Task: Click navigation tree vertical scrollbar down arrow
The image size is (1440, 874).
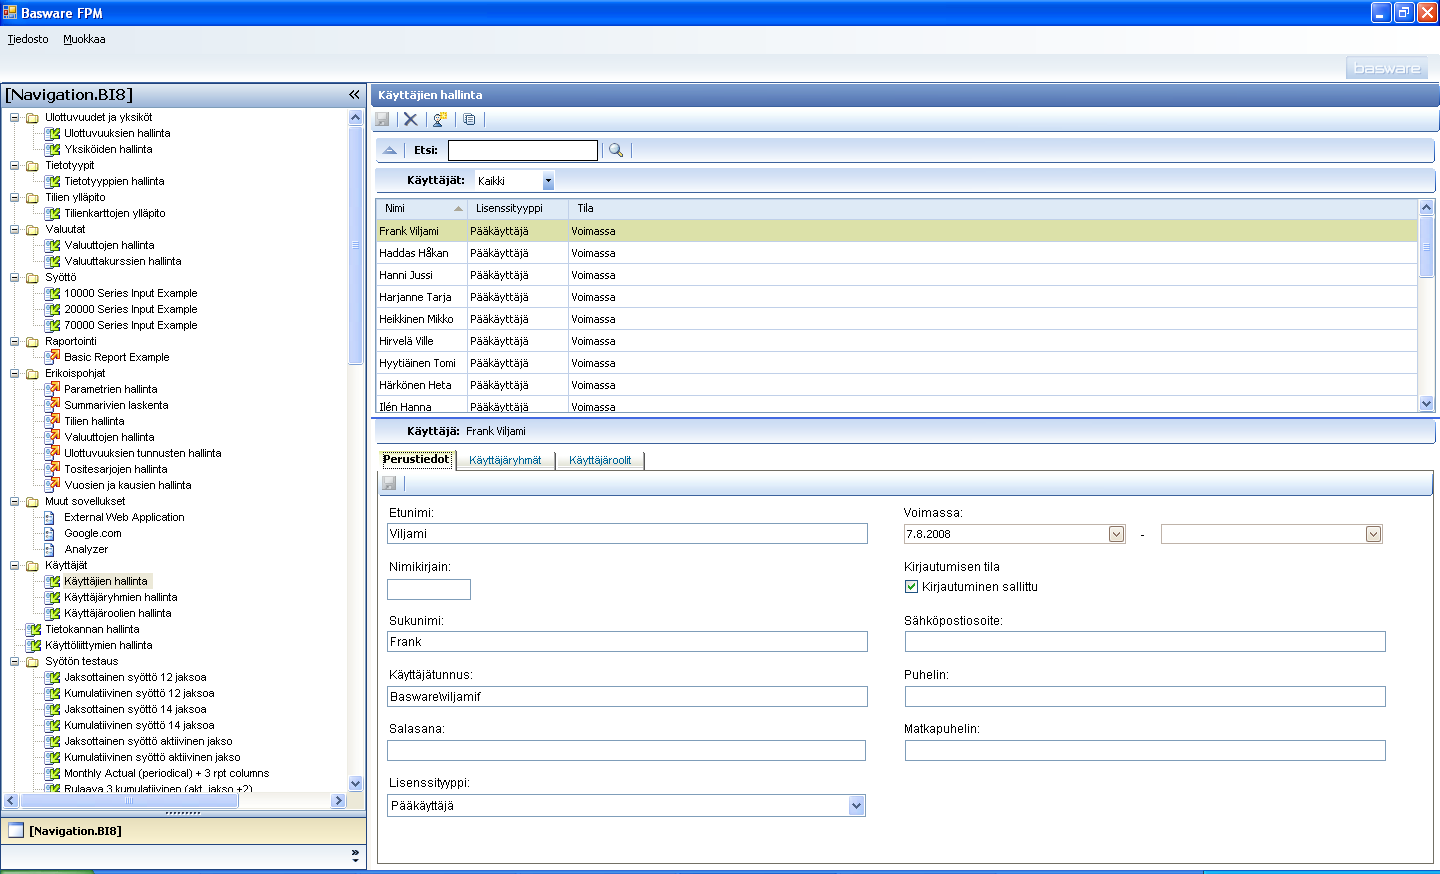Action: pos(355,784)
